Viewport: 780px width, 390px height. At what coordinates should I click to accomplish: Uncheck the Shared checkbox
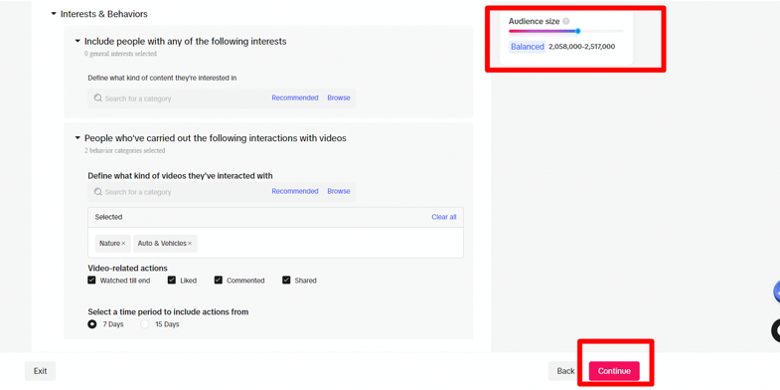tap(286, 281)
